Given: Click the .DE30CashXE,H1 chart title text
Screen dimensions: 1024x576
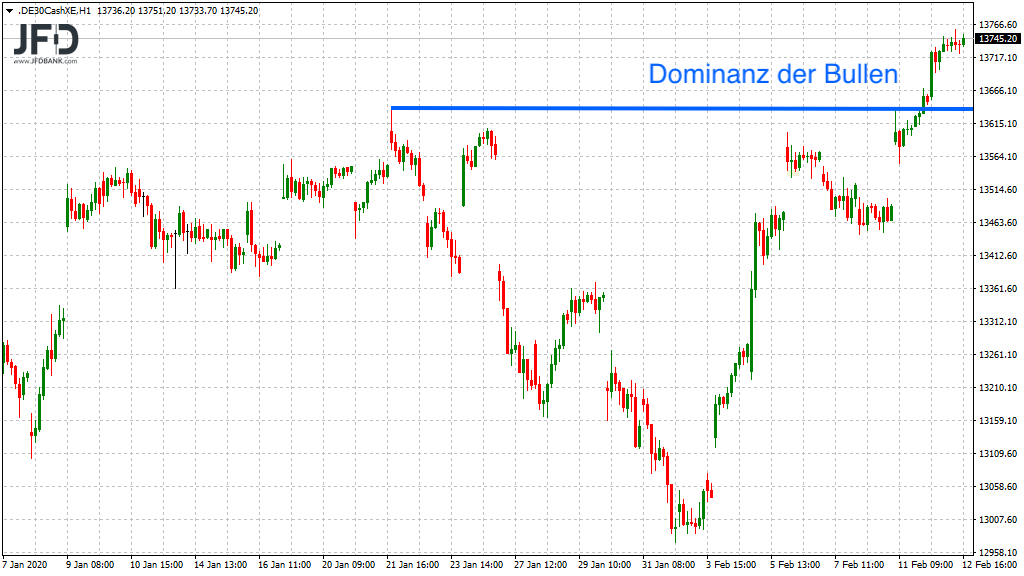Looking at the screenshot, I should point(55,10).
